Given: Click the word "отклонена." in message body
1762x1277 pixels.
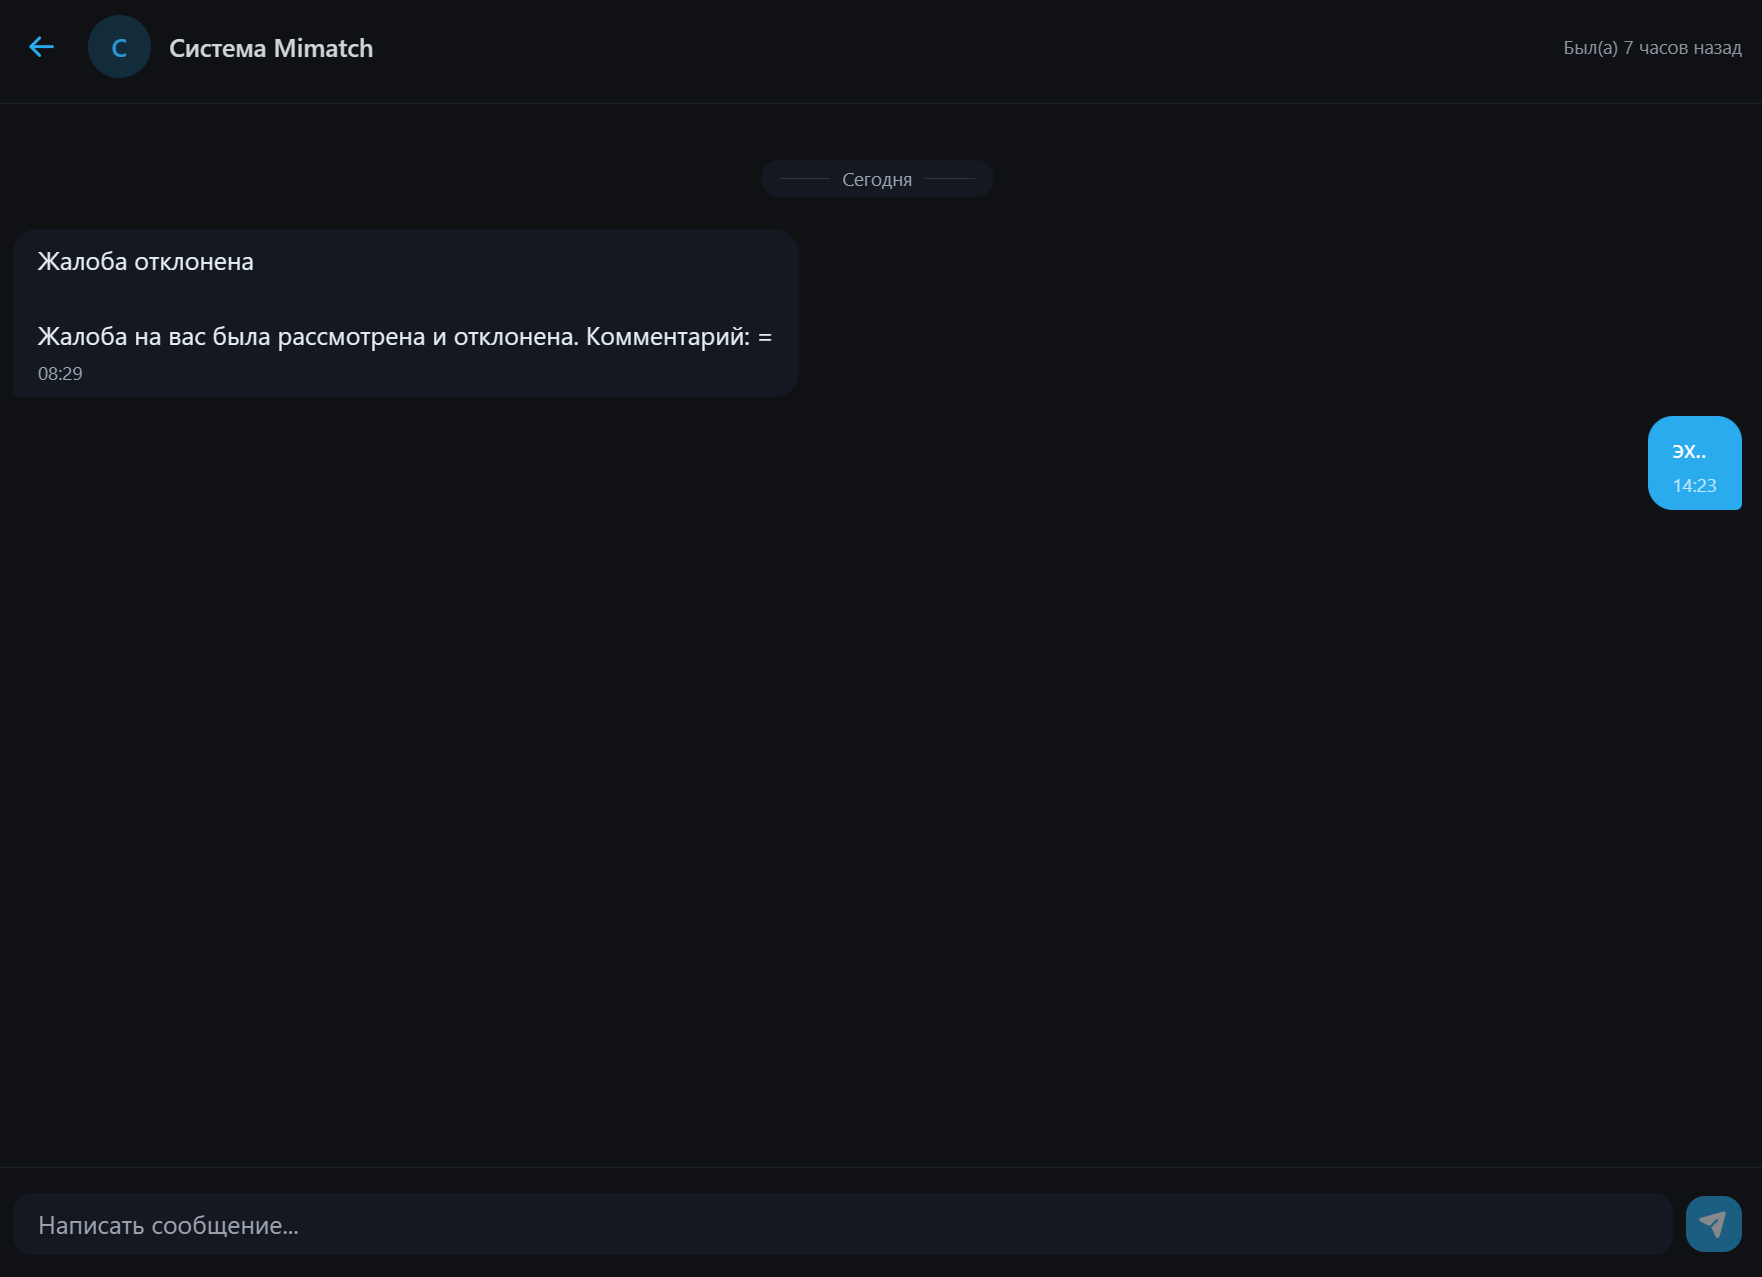Looking at the screenshot, I should pyautogui.click(x=516, y=337).
